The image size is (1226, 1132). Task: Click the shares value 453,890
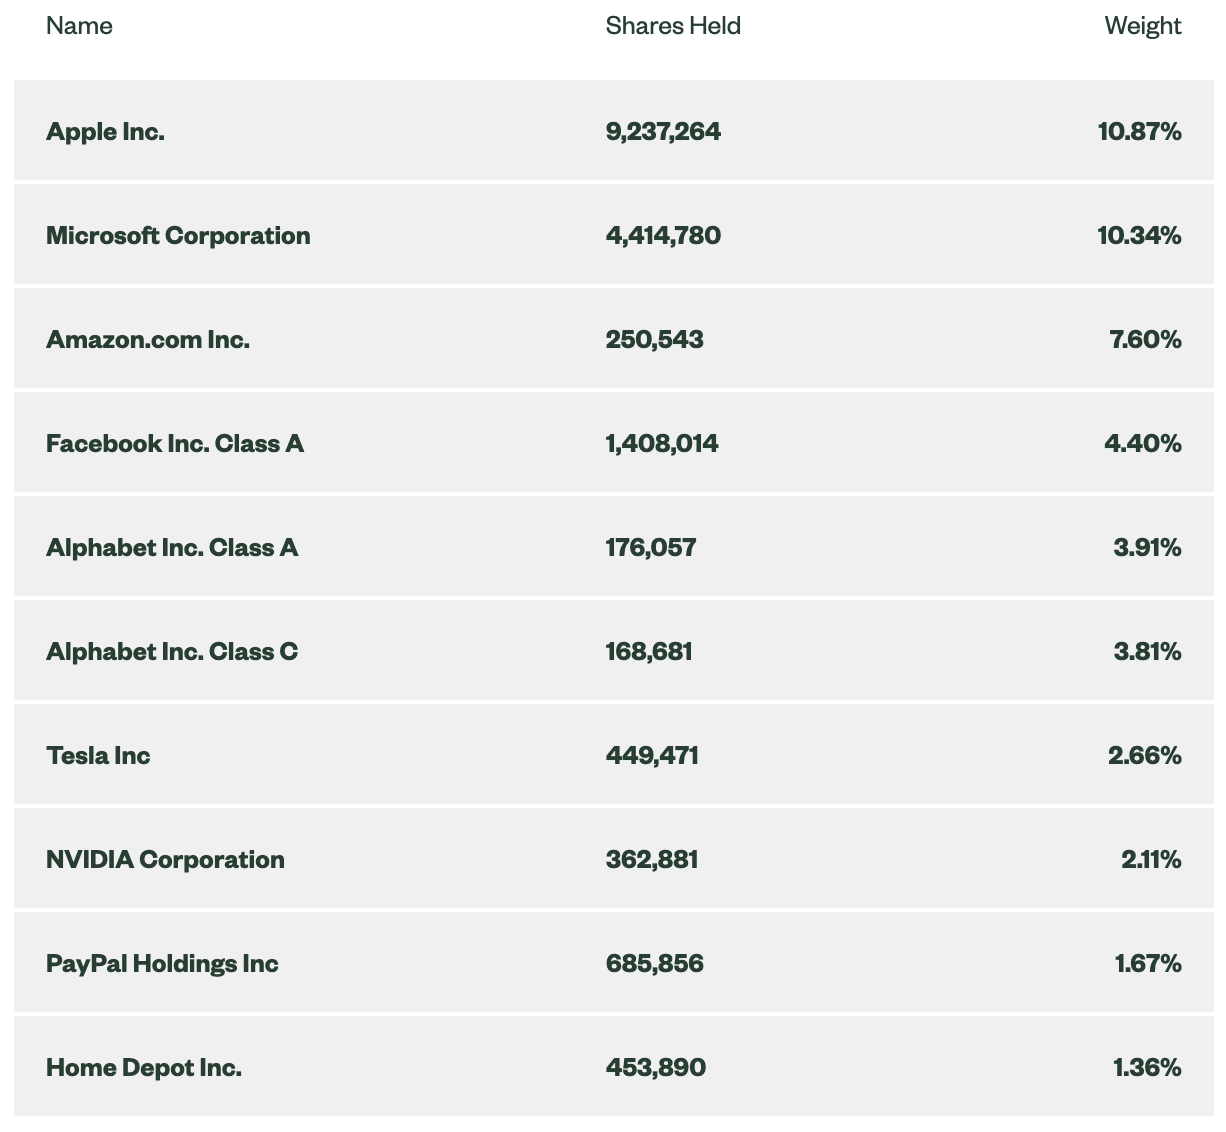pyautogui.click(x=656, y=1067)
